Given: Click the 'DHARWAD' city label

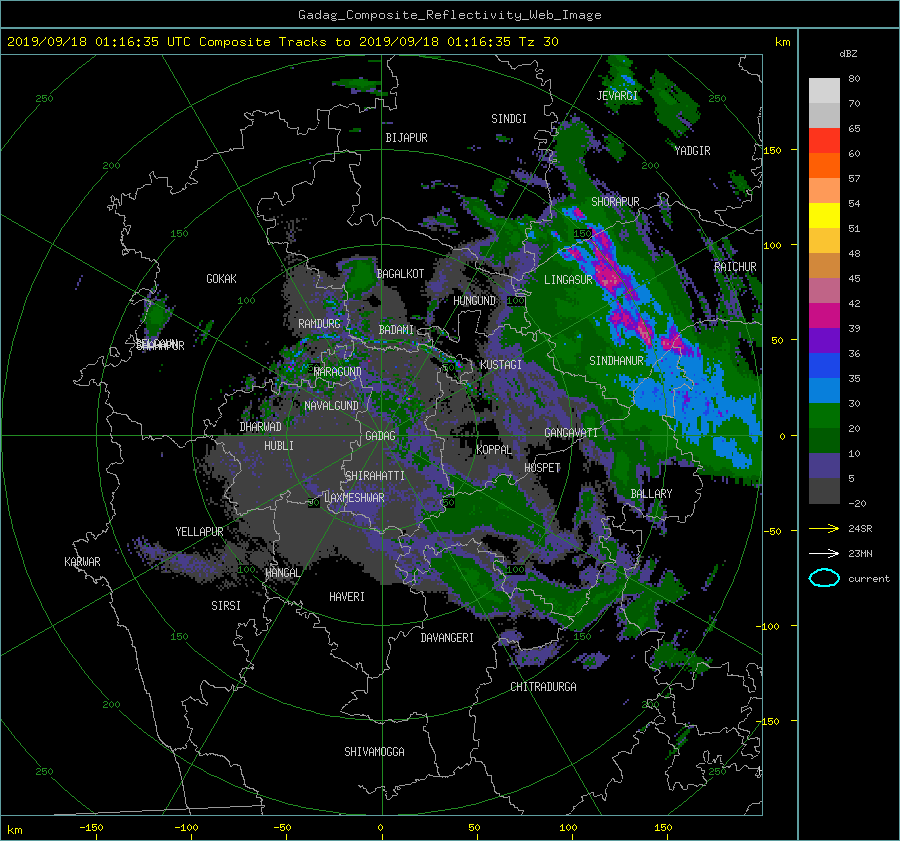Looking at the screenshot, I should point(260,427).
